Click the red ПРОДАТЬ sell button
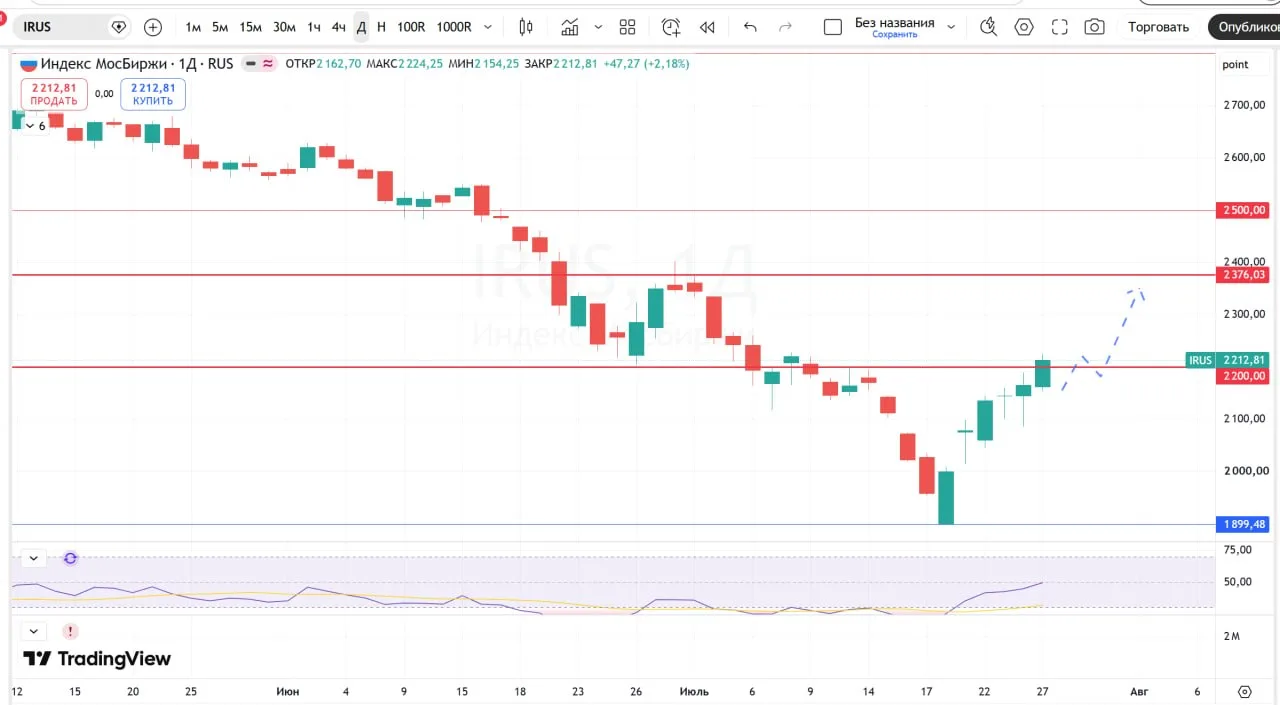The image size is (1280, 705). [x=54, y=94]
